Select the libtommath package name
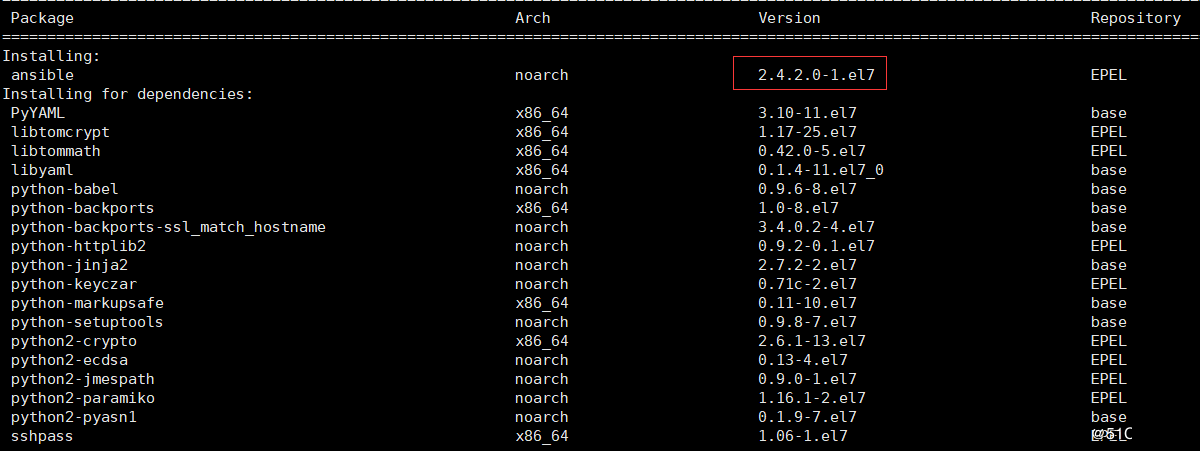 pos(56,151)
